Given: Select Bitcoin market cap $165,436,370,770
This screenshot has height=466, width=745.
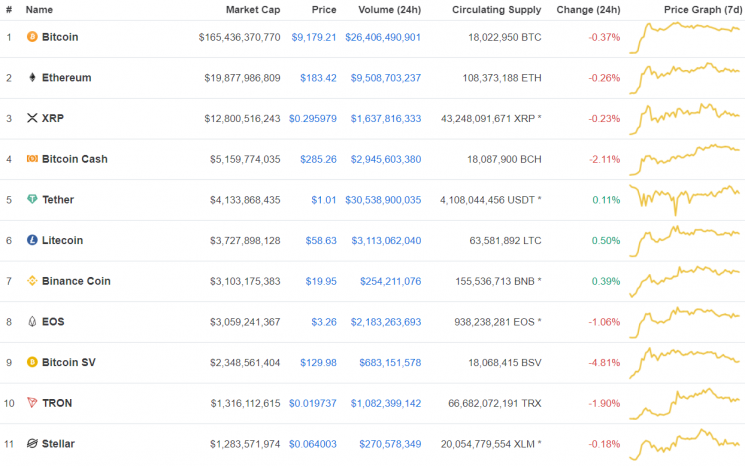Looking at the screenshot, I should pos(239,37).
